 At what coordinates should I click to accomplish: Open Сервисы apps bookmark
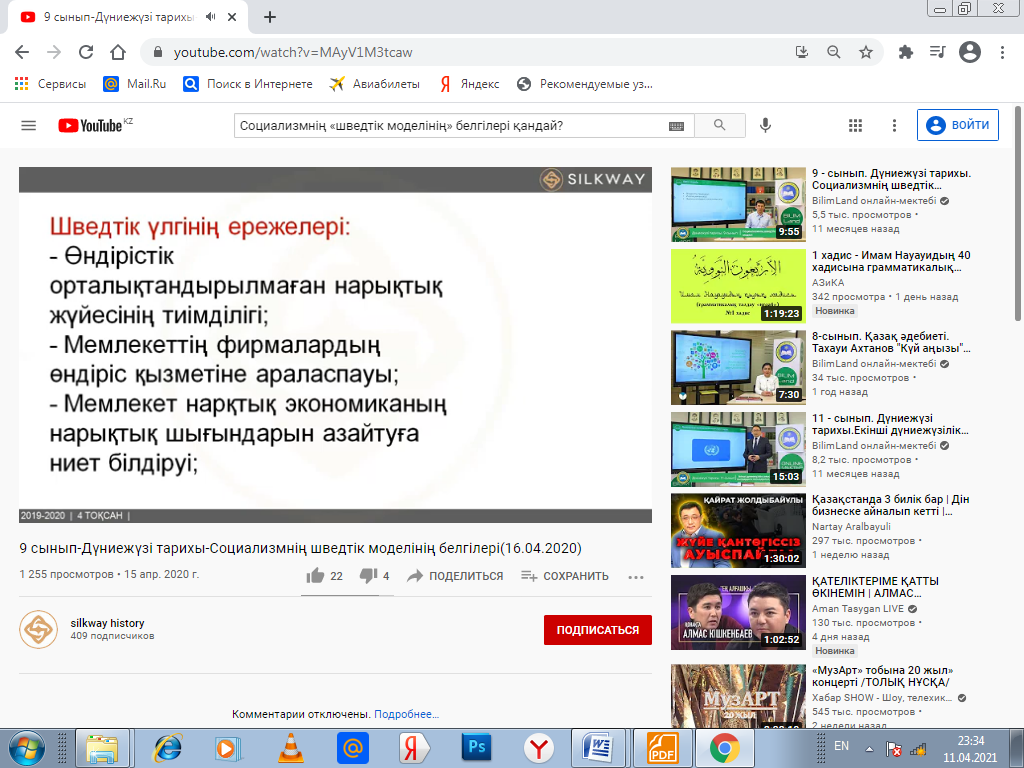point(50,84)
